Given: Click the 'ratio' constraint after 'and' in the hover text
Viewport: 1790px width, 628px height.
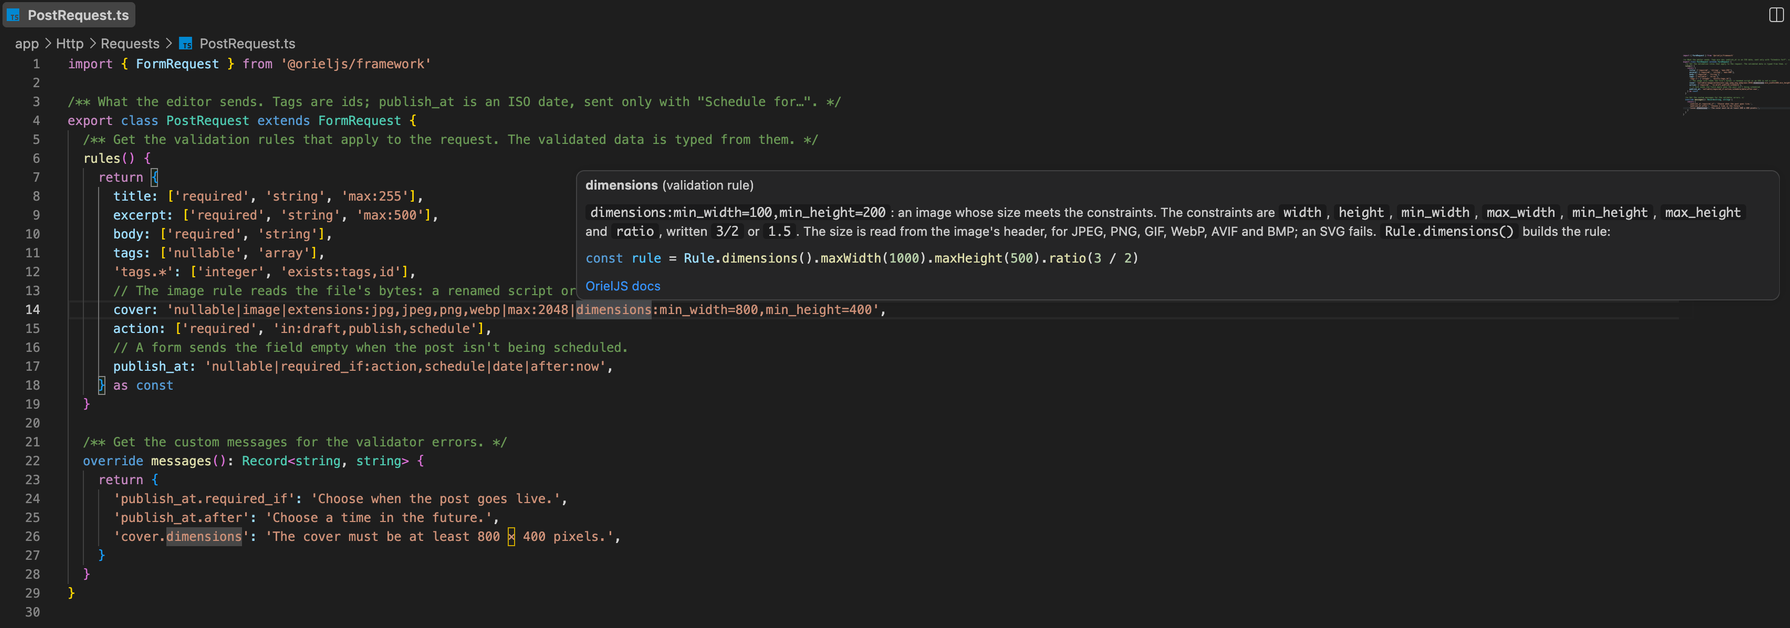Looking at the screenshot, I should (635, 231).
